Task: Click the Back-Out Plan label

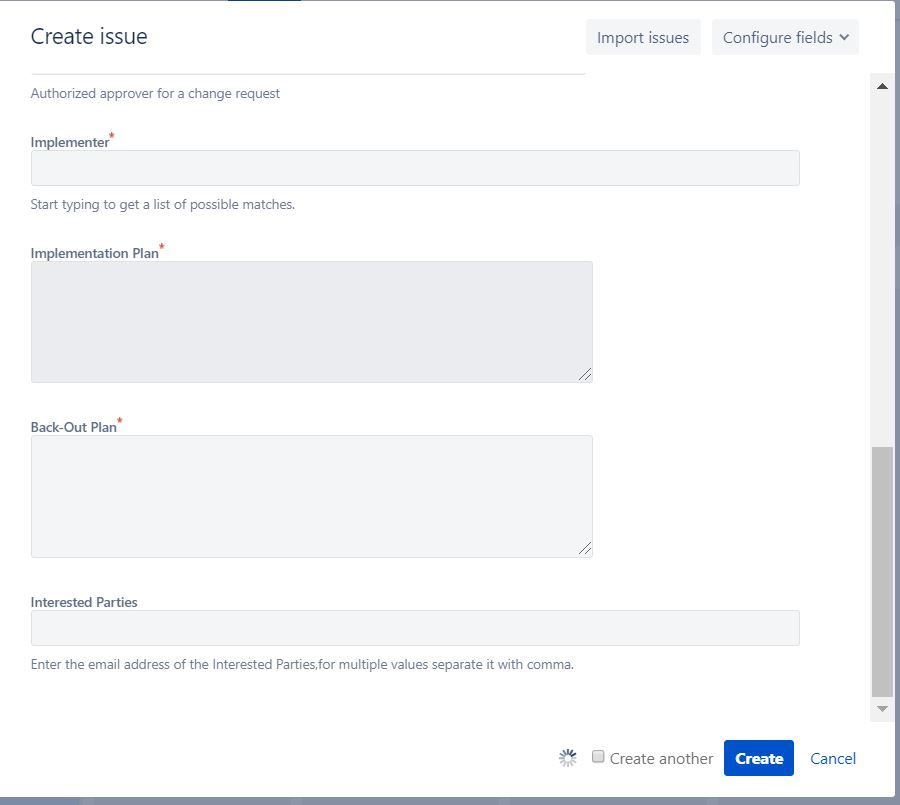Action: [73, 427]
